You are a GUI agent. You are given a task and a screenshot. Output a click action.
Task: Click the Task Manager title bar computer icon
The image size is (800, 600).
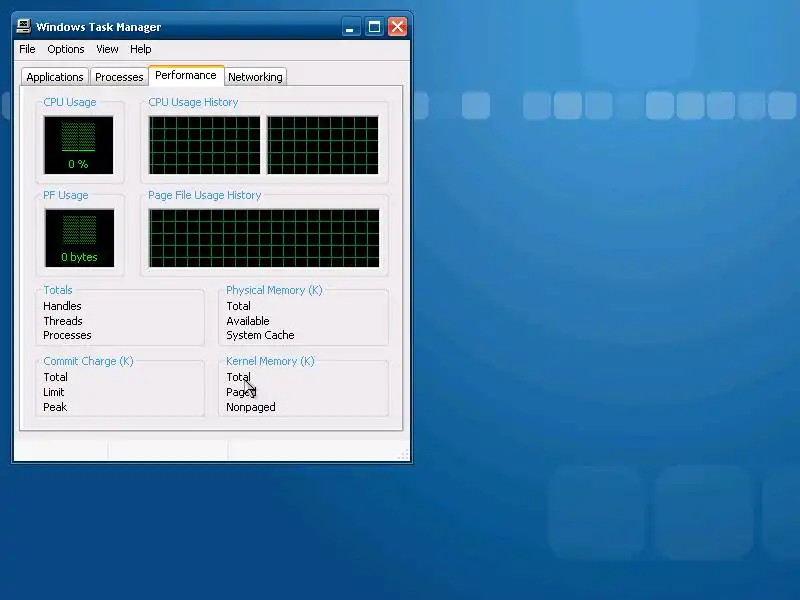(24, 26)
